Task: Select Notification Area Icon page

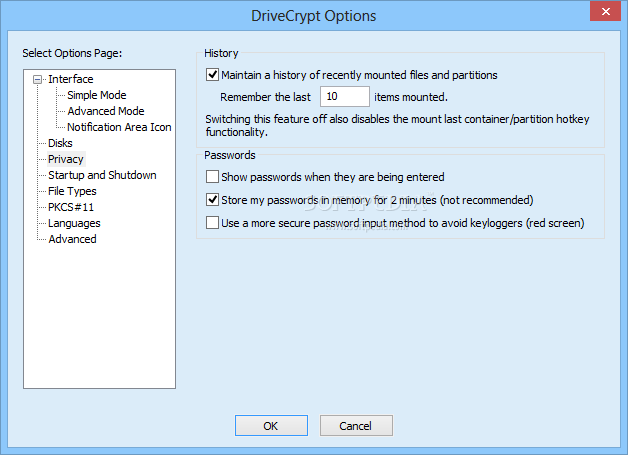Action: (x=119, y=127)
